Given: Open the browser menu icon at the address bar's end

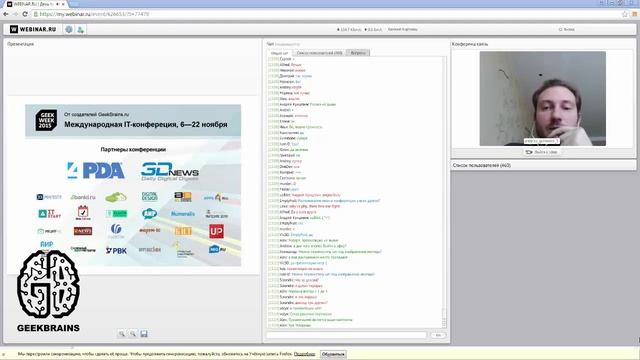Looking at the screenshot, I should (x=635, y=14).
